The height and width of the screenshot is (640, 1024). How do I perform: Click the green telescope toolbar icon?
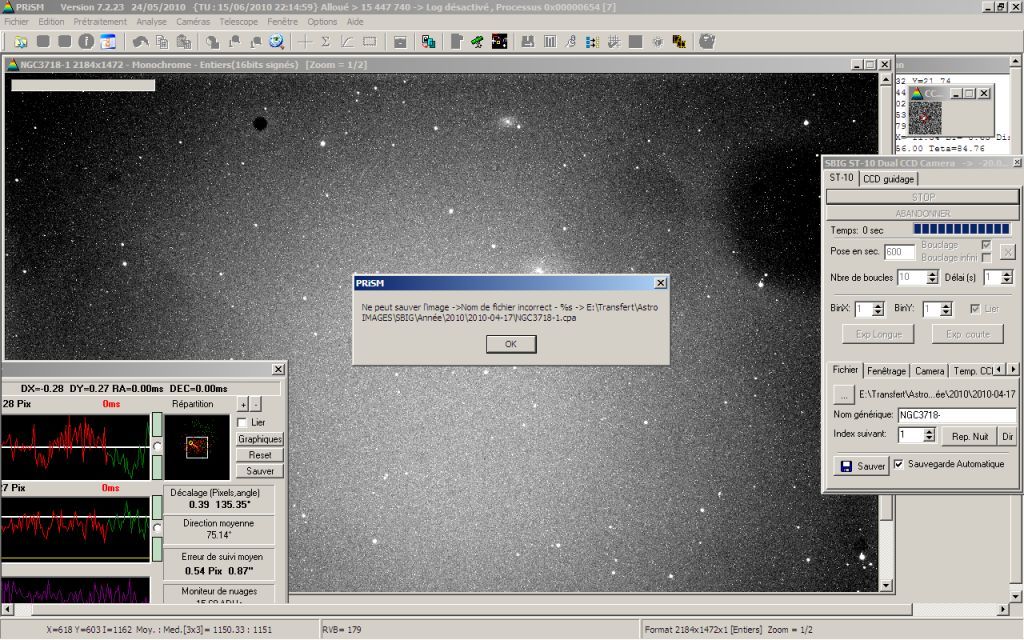click(x=477, y=42)
